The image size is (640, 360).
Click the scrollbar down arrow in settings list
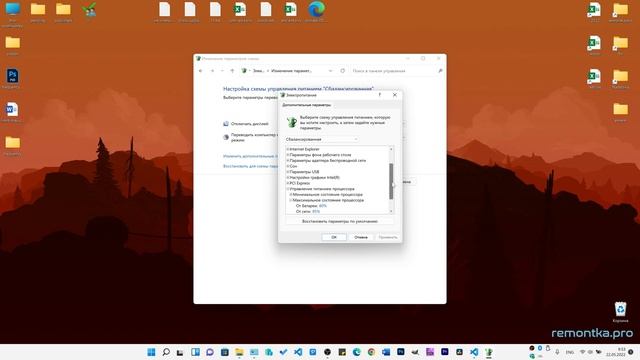pos(391,211)
